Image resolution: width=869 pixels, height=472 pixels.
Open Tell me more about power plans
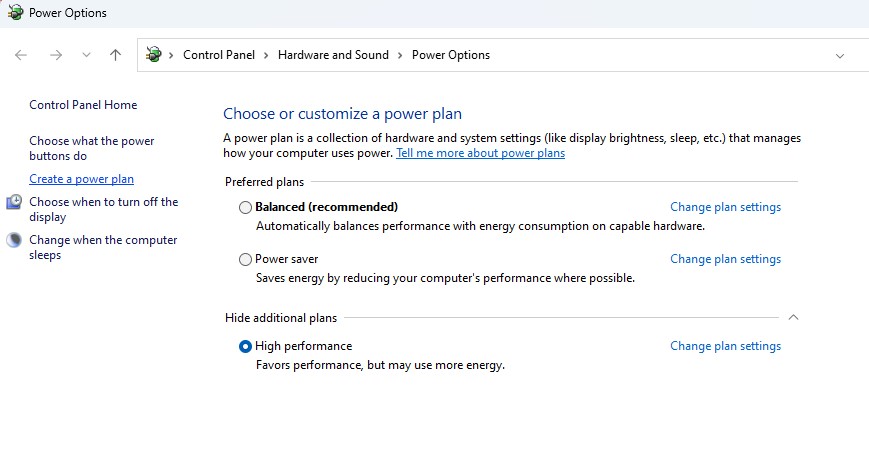coord(480,153)
